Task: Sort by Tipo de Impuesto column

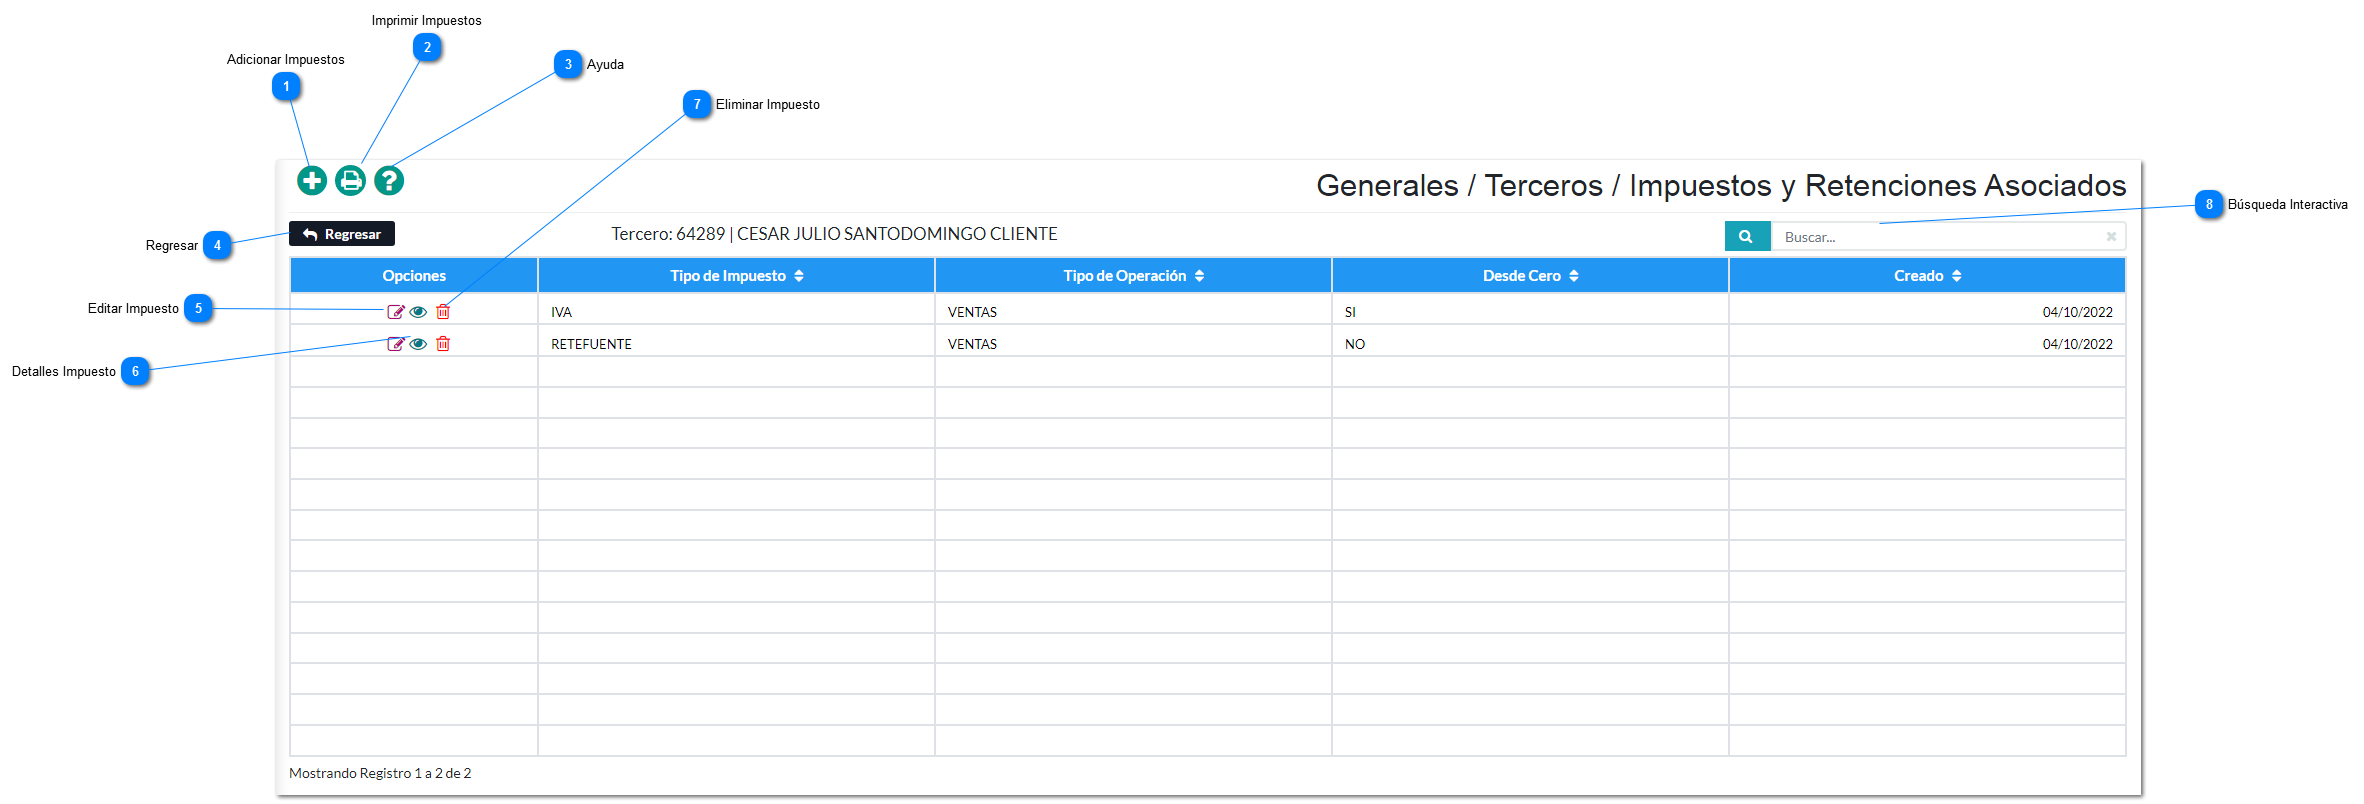Action: click(x=736, y=276)
